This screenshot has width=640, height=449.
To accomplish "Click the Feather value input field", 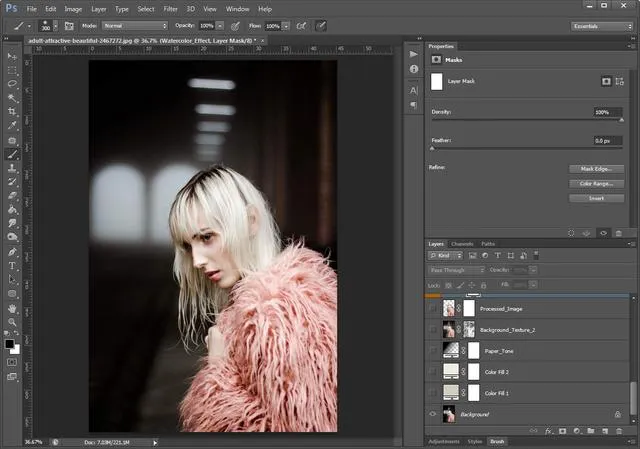I will [608, 141].
